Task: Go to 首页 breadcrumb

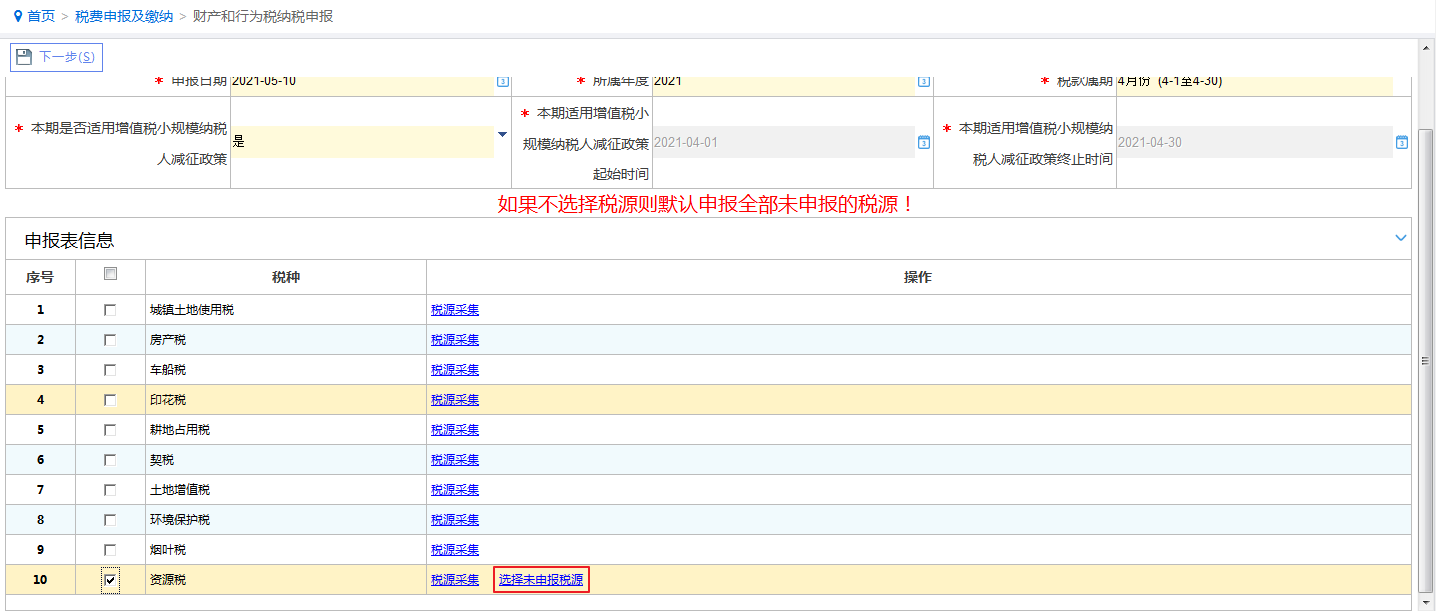Action: [41, 17]
